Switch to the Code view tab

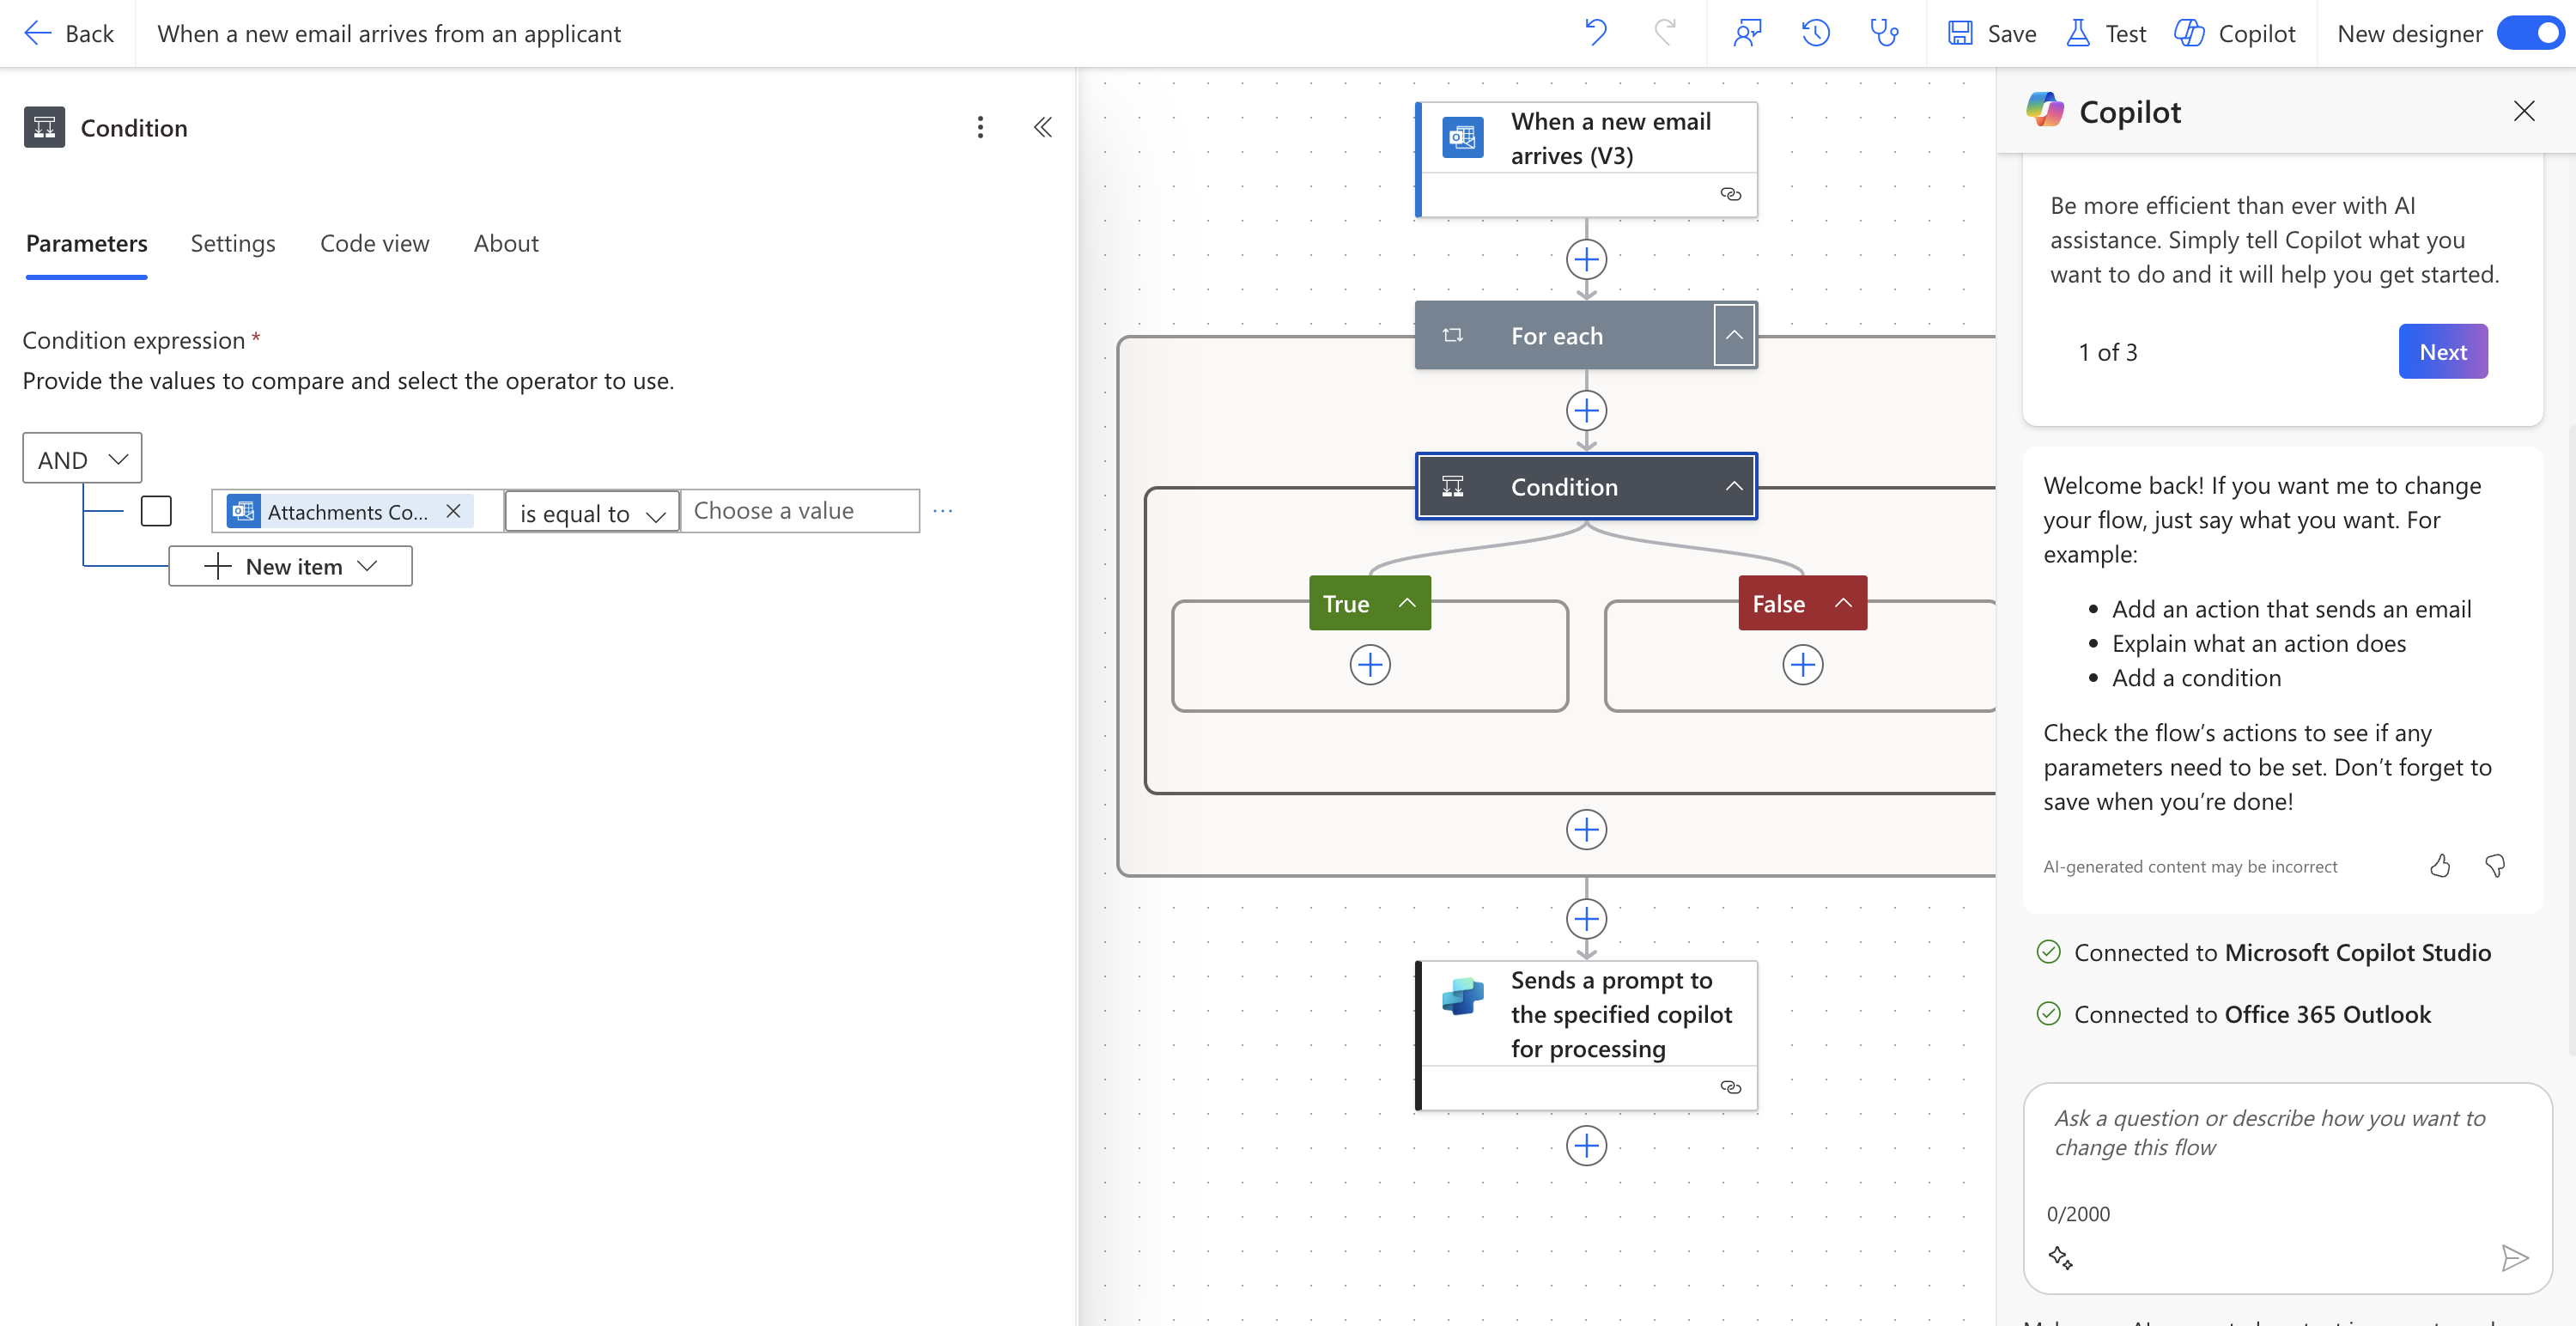point(374,243)
